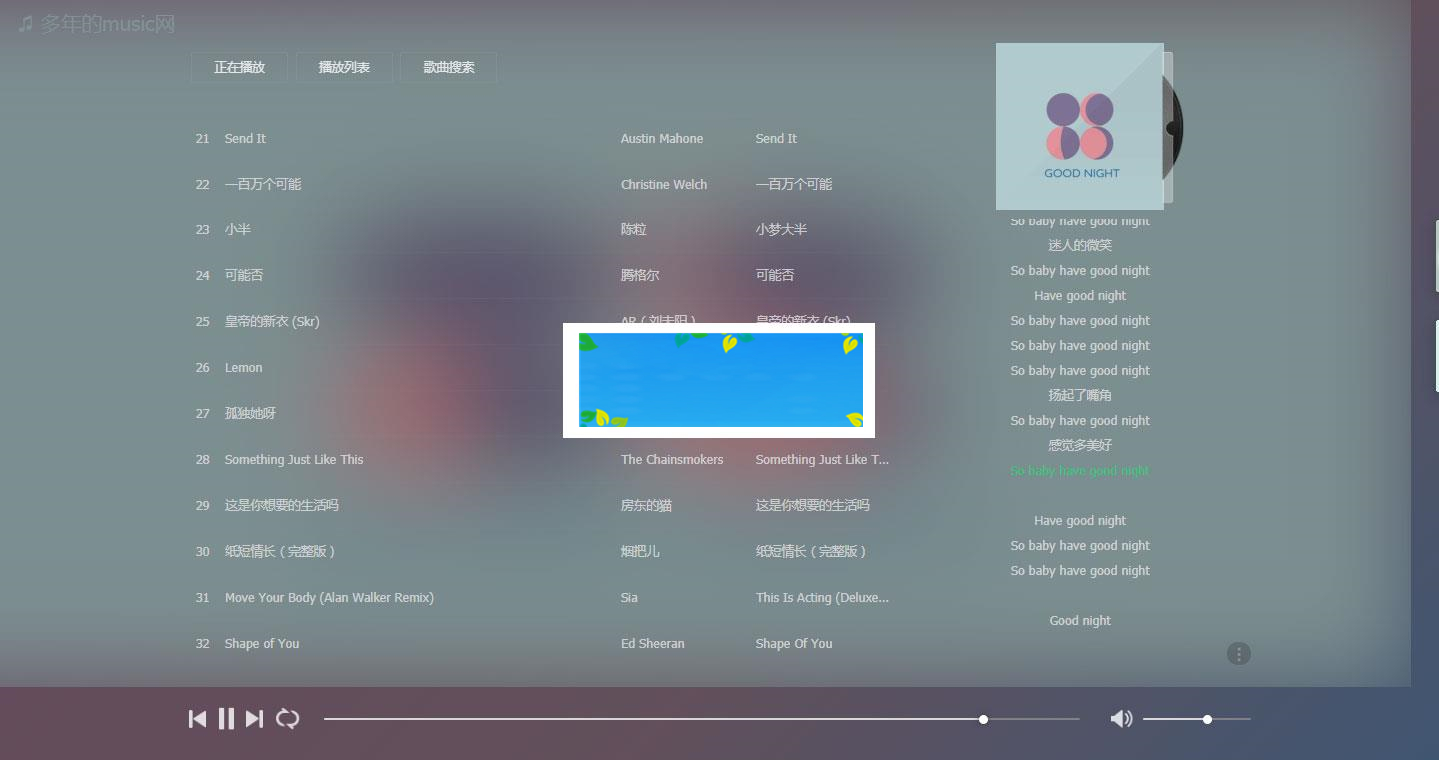Skip to the next track

click(254, 719)
